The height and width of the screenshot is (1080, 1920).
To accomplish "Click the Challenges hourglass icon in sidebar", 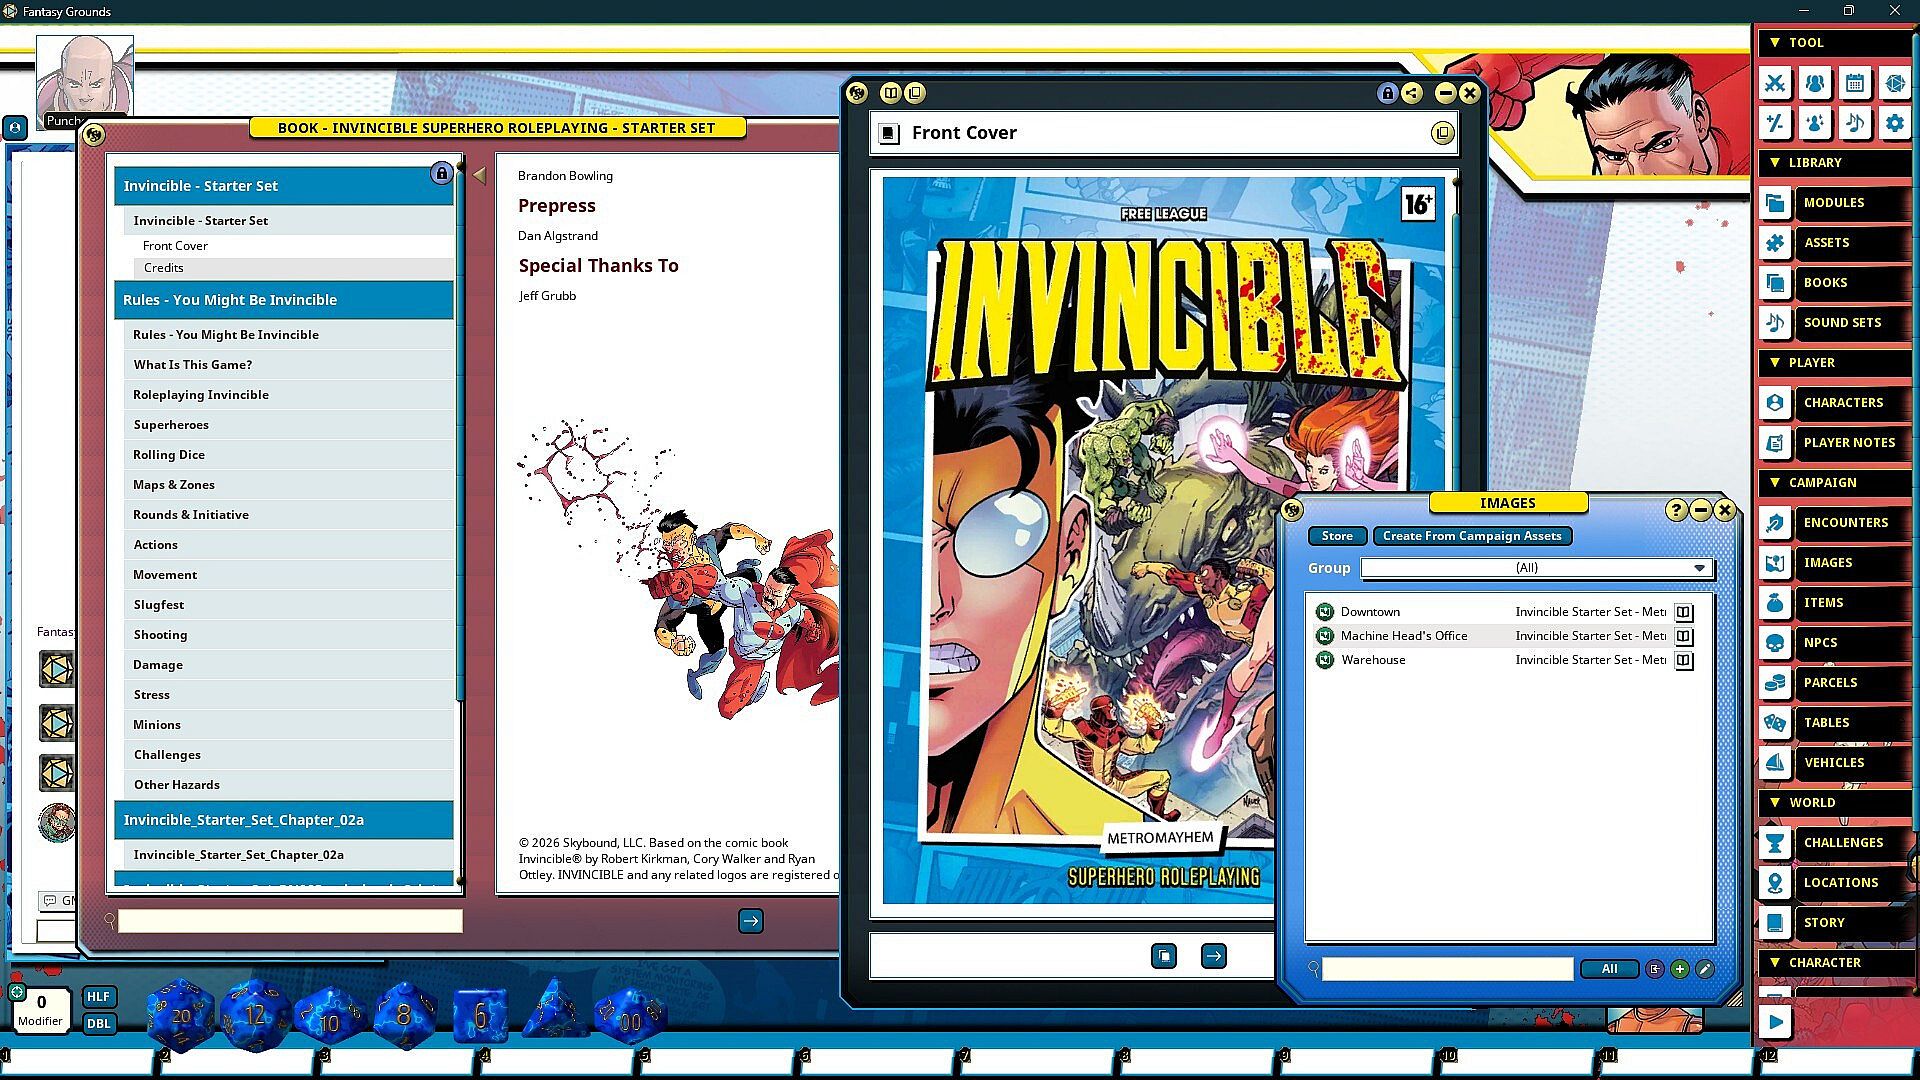I will click(x=1775, y=843).
